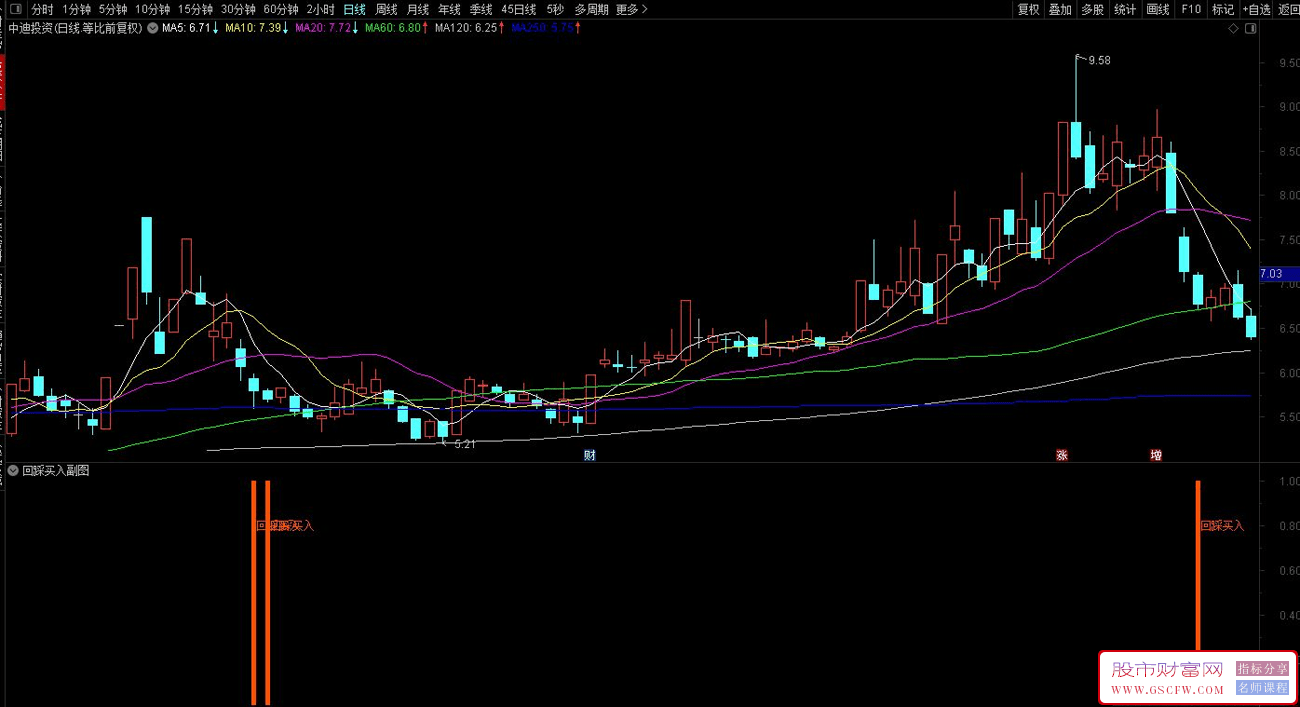Toggle the left panel icon beside 分时

pos(16,9)
